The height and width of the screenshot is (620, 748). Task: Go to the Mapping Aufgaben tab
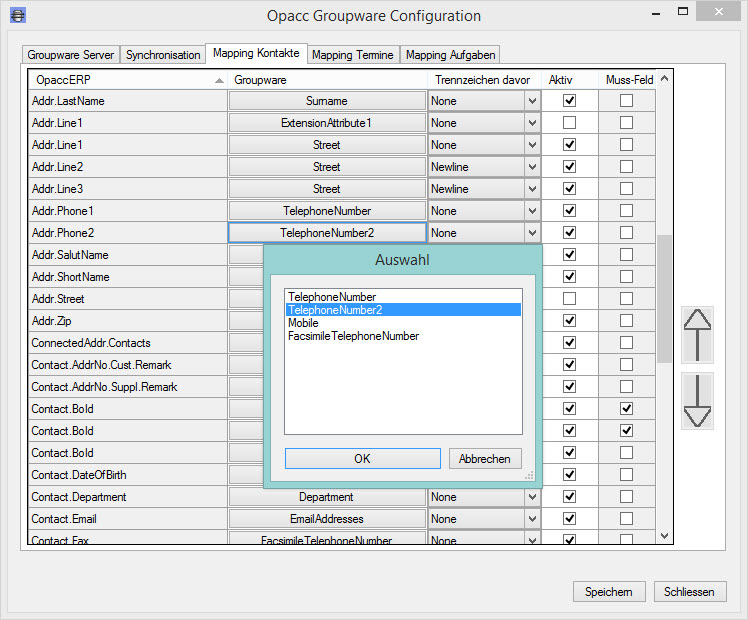[450, 55]
